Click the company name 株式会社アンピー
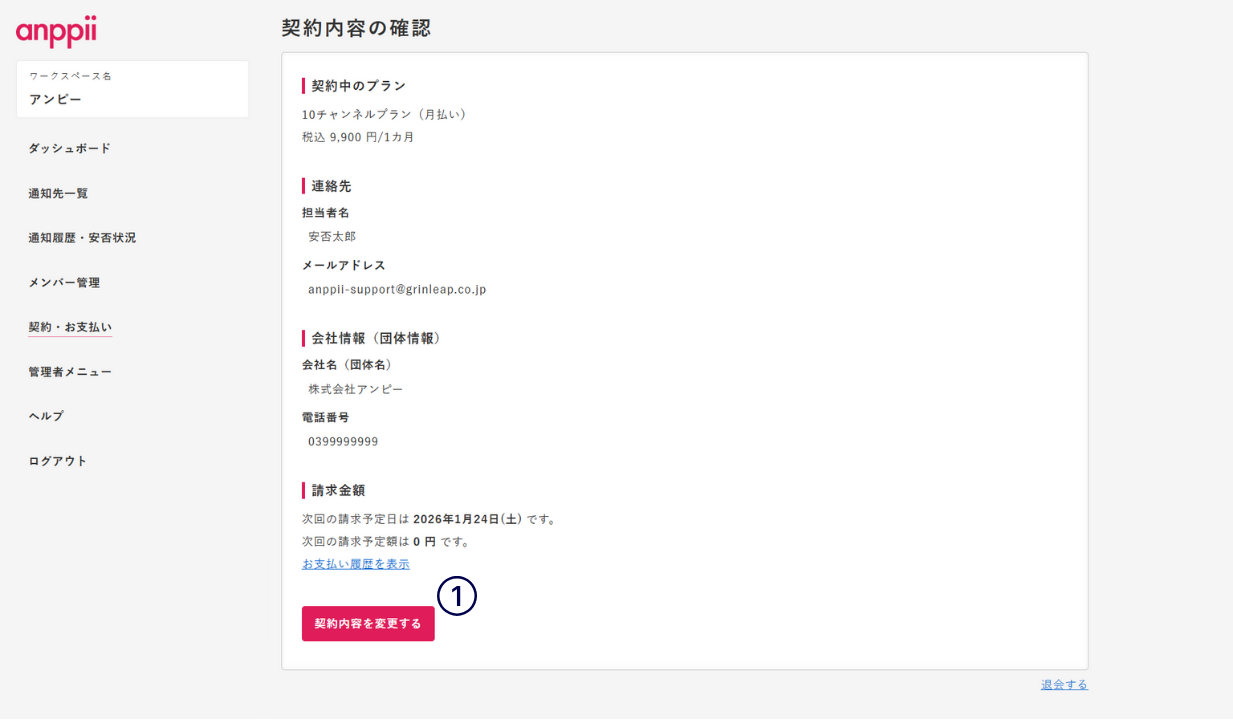The width and height of the screenshot is (1233, 720). pos(355,389)
